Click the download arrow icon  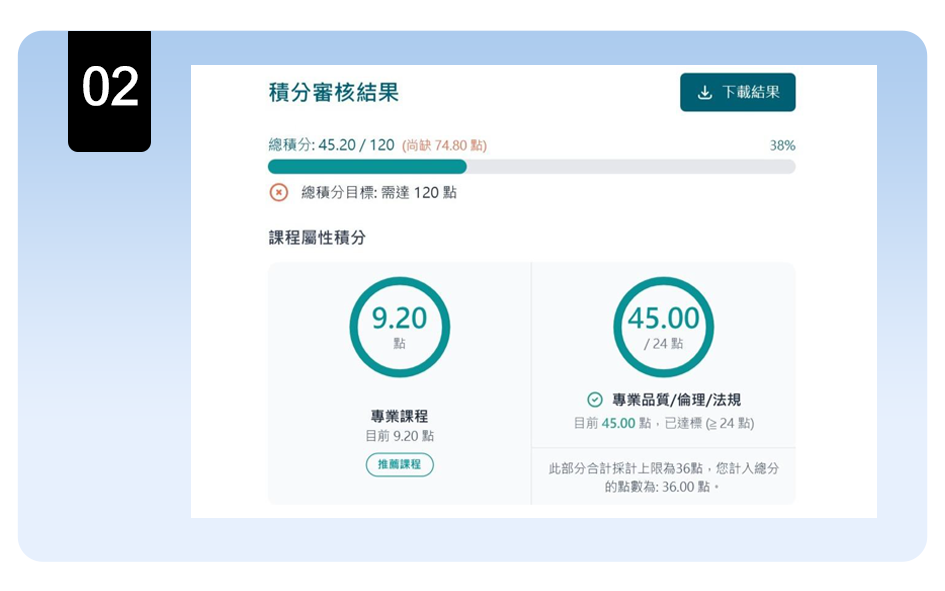click(704, 92)
